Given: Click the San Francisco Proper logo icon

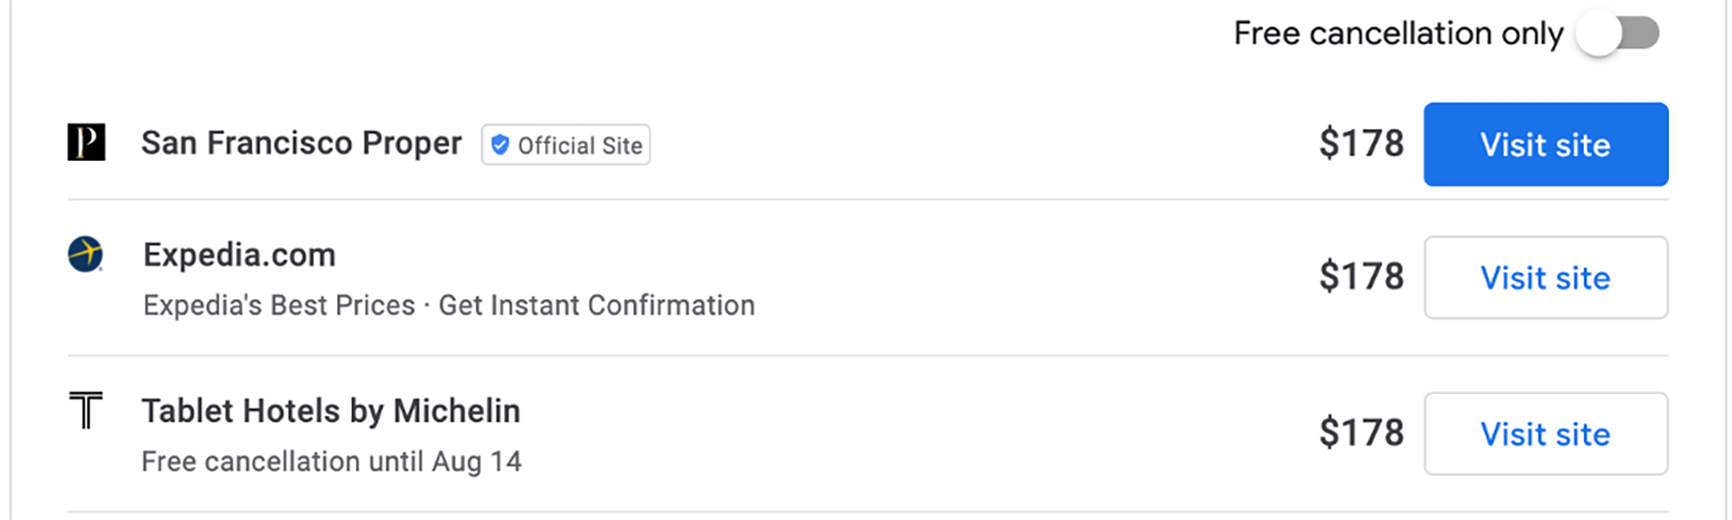Looking at the screenshot, I should click(x=86, y=143).
